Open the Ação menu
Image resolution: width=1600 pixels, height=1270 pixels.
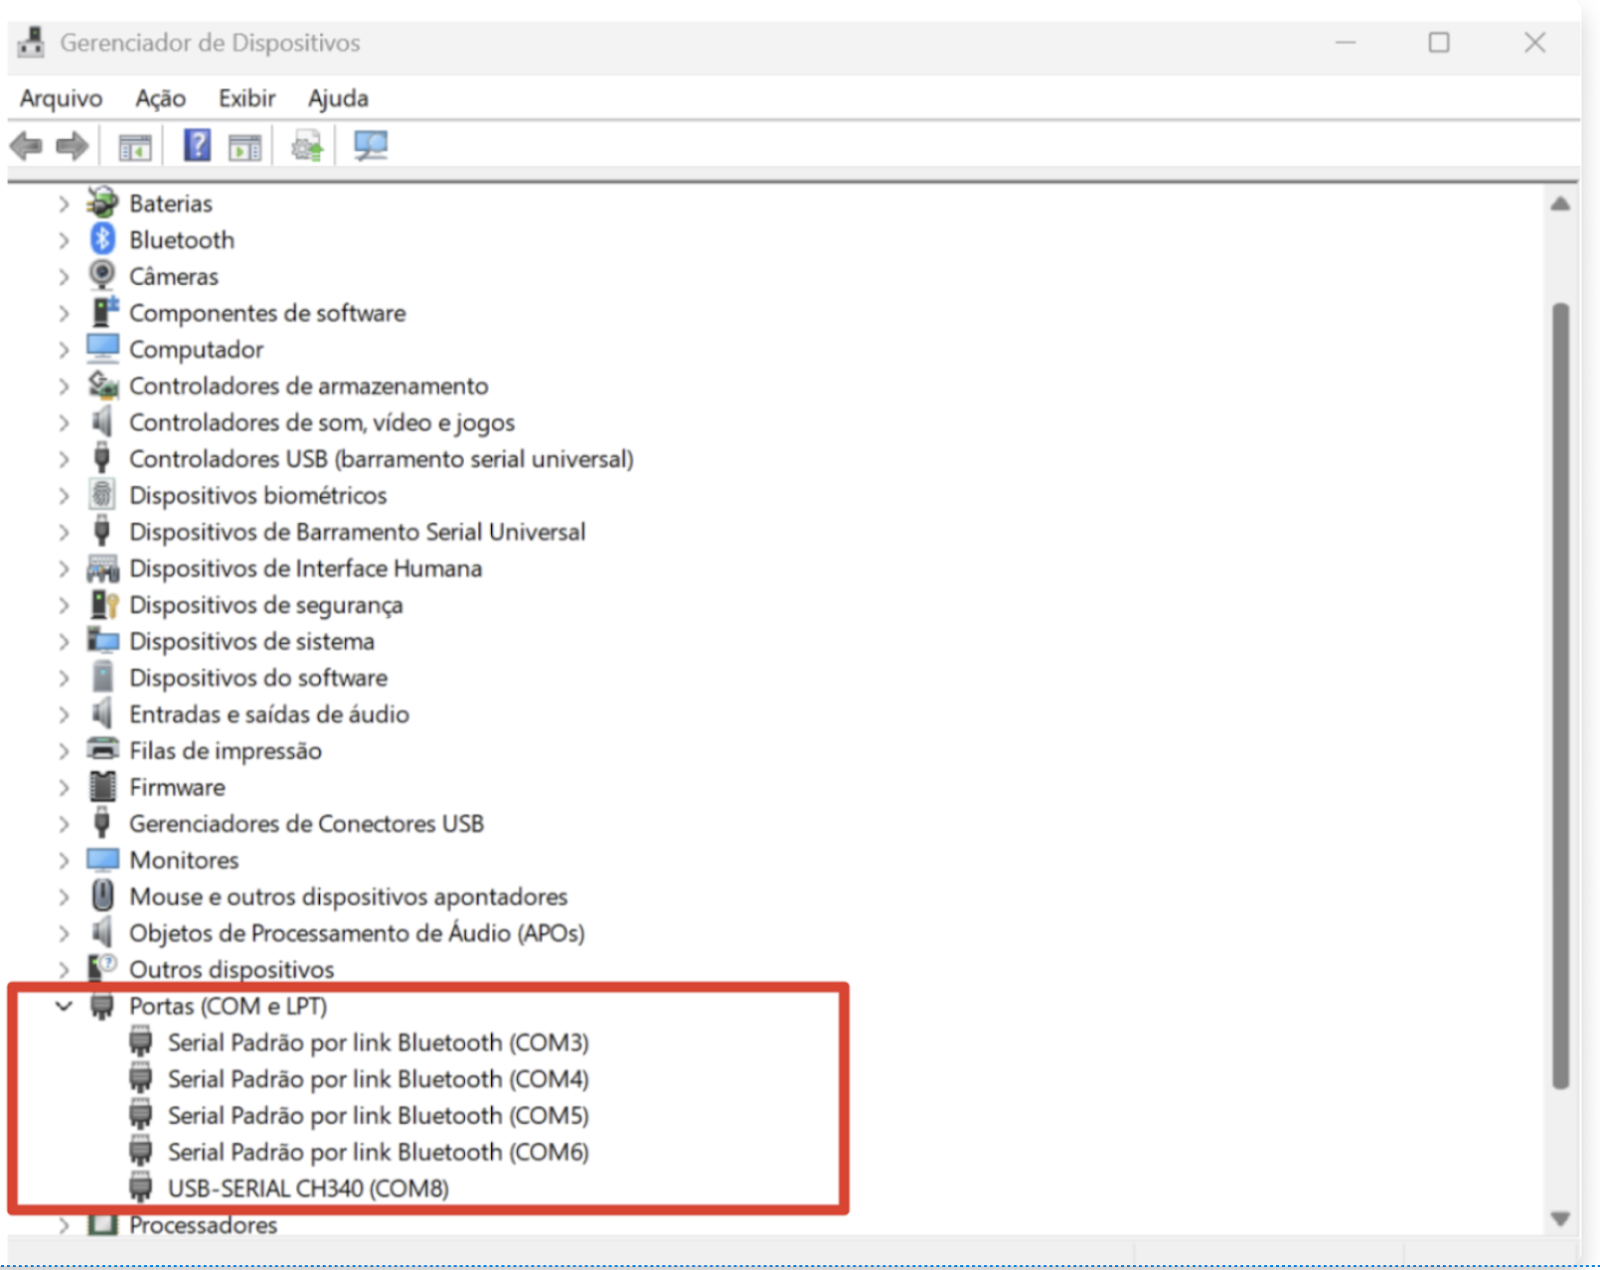pyautogui.click(x=161, y=98)
